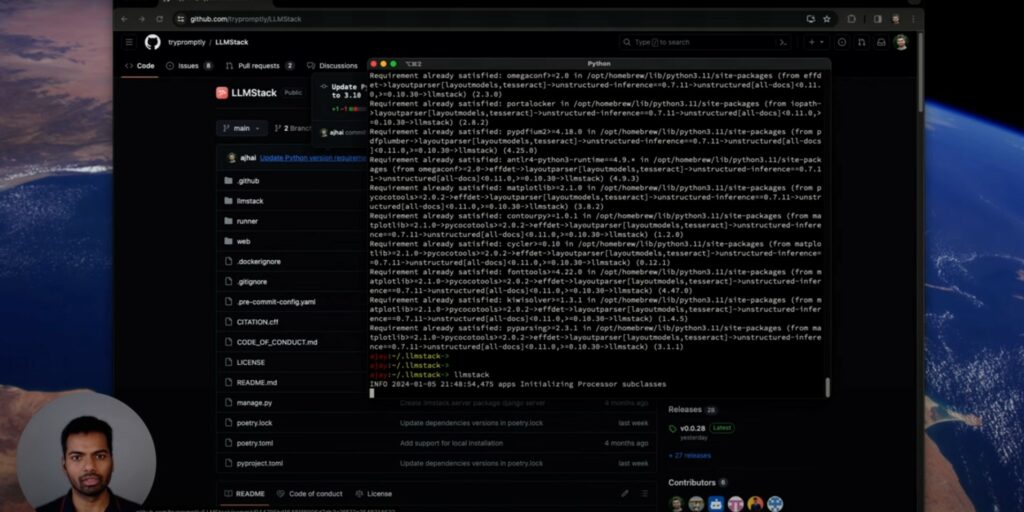
Task: Open the Releases heading link
Action: click(x=684, y=409)
